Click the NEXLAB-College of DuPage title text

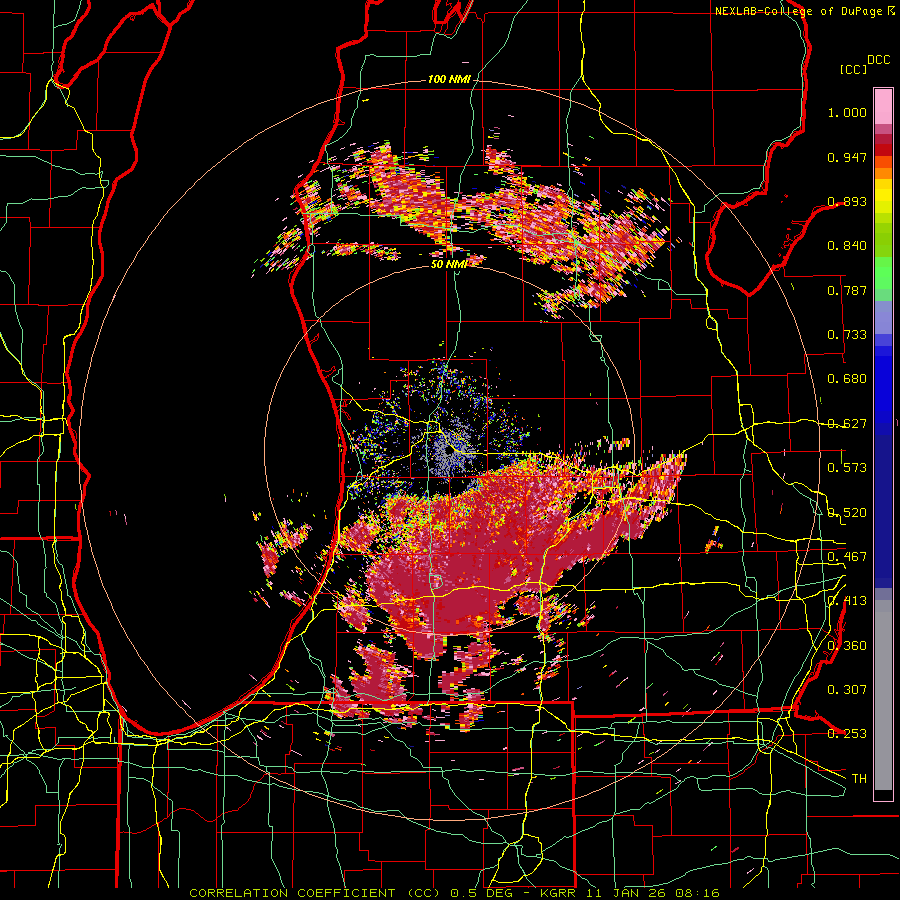point(804,11)
